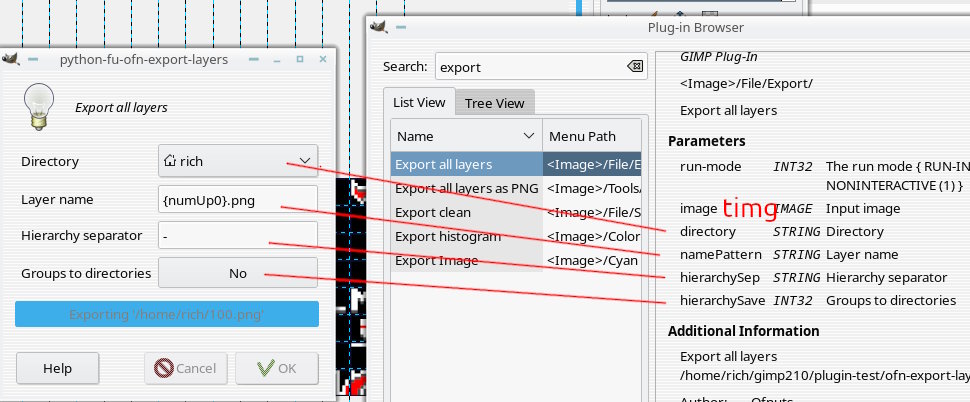Screen dimensions: 970x402
Task: Click the Parameters heading
Action: 706,141
